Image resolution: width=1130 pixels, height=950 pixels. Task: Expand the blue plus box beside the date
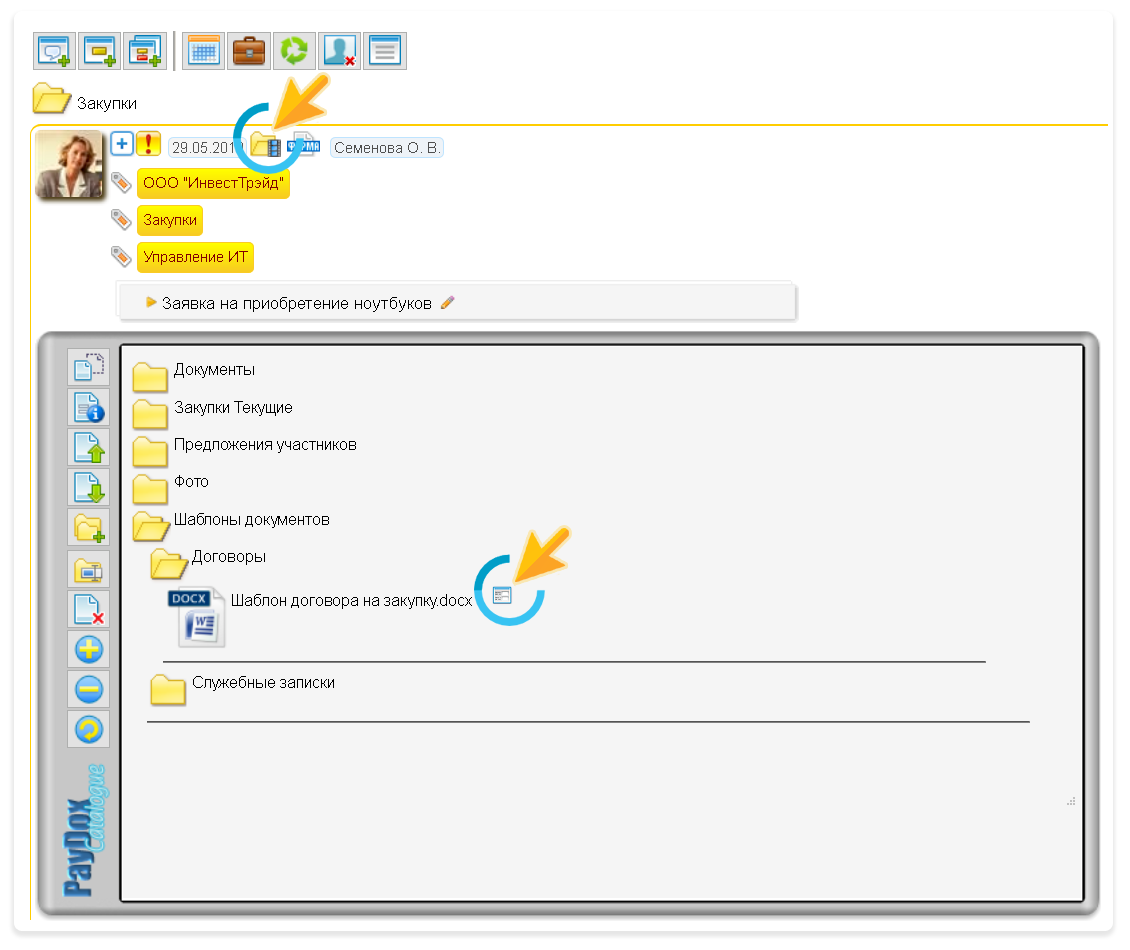pyautogui.click(x=122, y=144)
